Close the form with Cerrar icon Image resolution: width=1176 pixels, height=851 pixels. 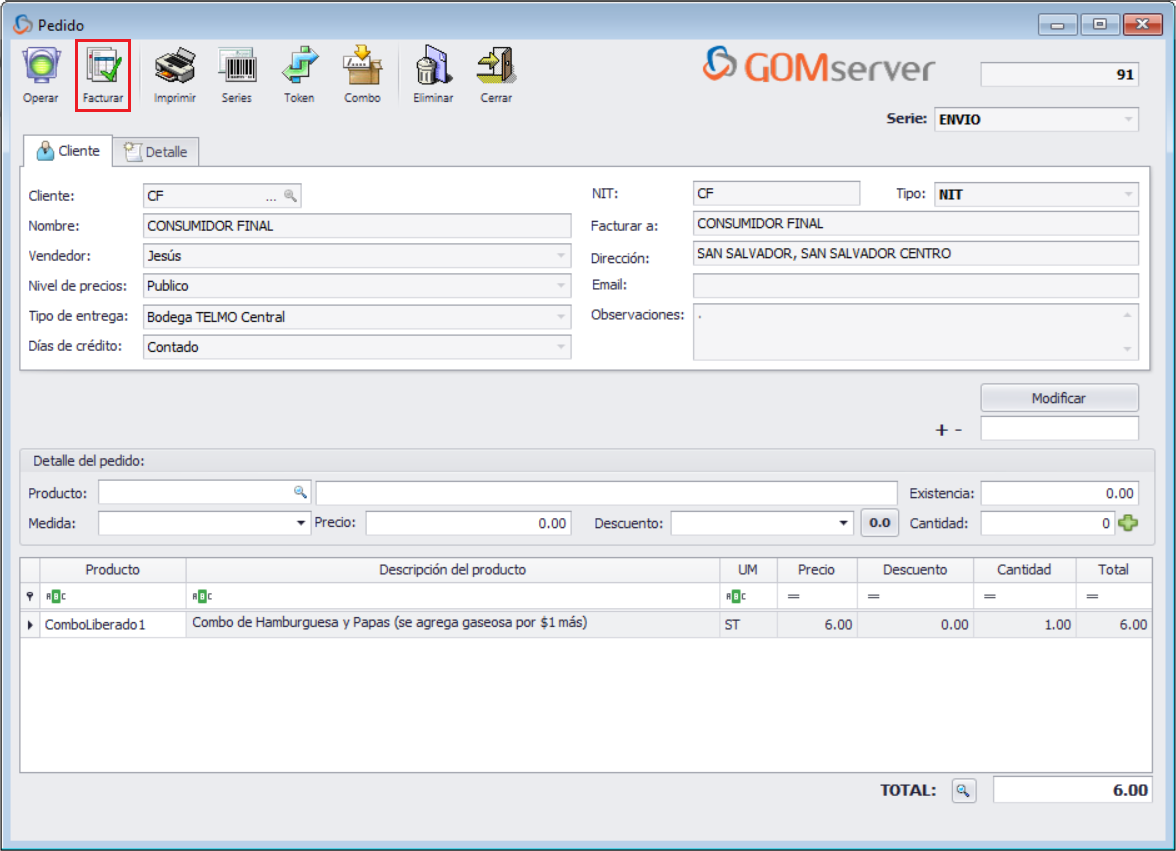pyautogui.click(x=496, y=68)
